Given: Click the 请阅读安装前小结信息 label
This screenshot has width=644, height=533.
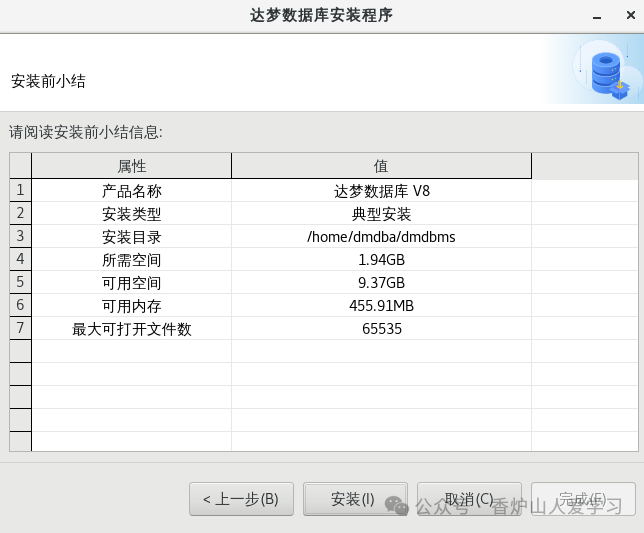Looking at the screenshot, I should click(x=86, y=132).
